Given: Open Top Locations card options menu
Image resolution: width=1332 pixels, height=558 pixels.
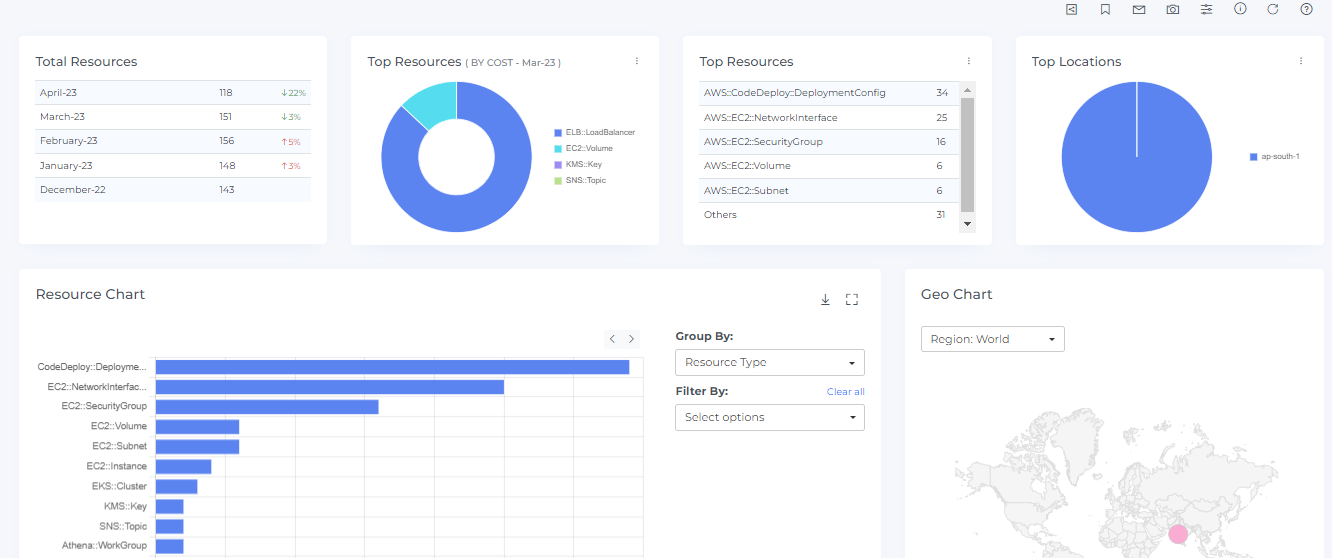Looking at the screenshot, I should [1301, 61].
